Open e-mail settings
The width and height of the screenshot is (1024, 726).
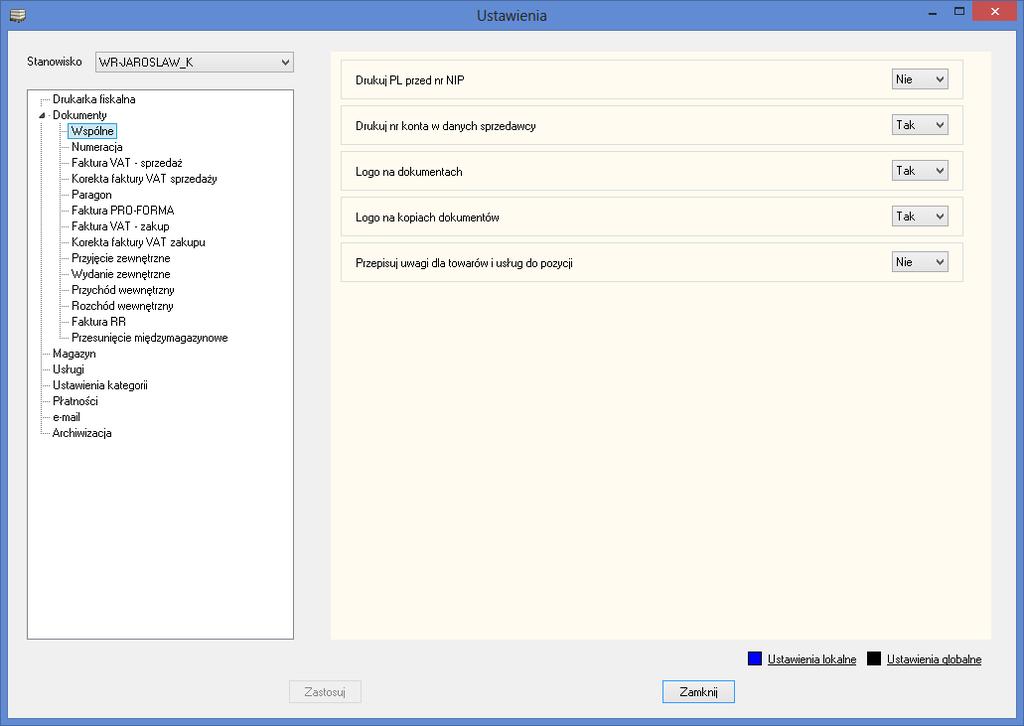point(66,417)
